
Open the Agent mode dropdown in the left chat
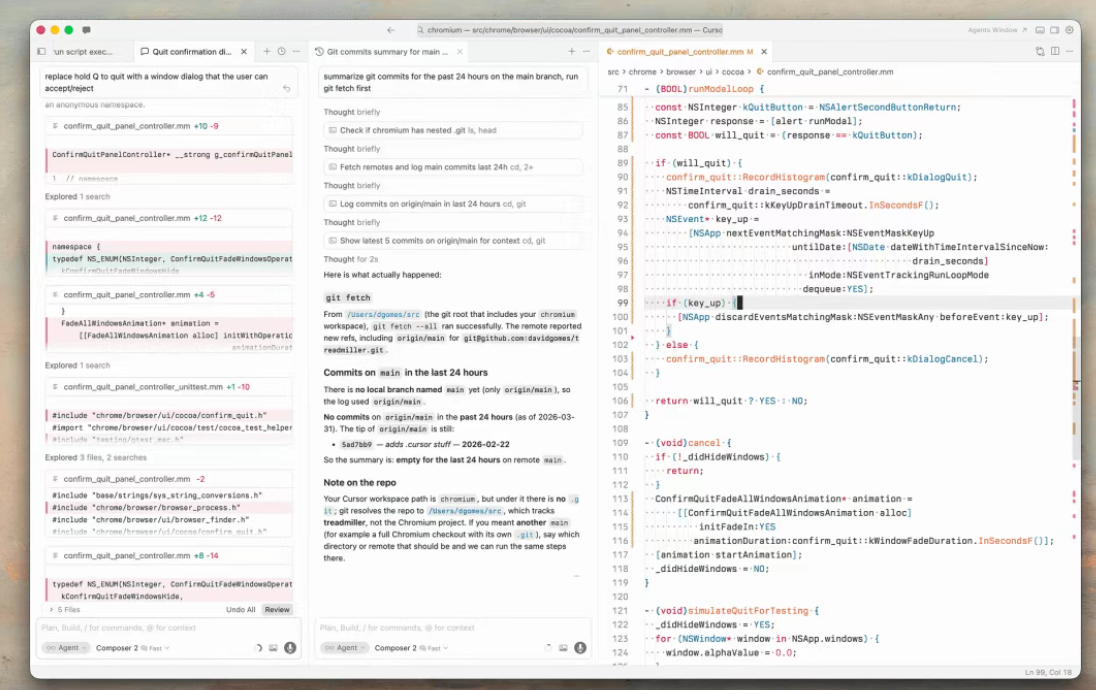(x=63, y=648)
